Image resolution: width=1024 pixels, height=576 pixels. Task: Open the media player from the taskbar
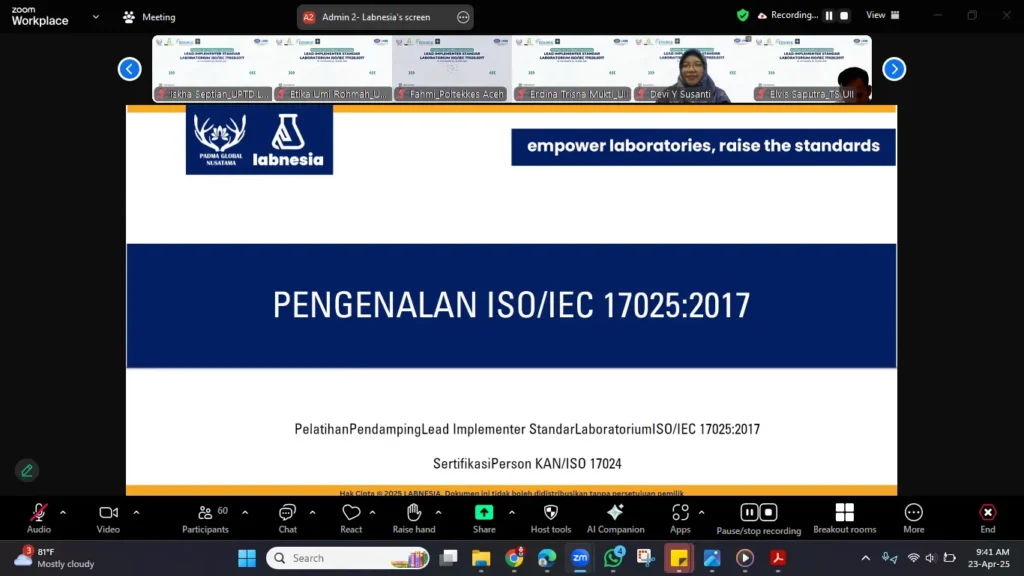coord(745,558)
